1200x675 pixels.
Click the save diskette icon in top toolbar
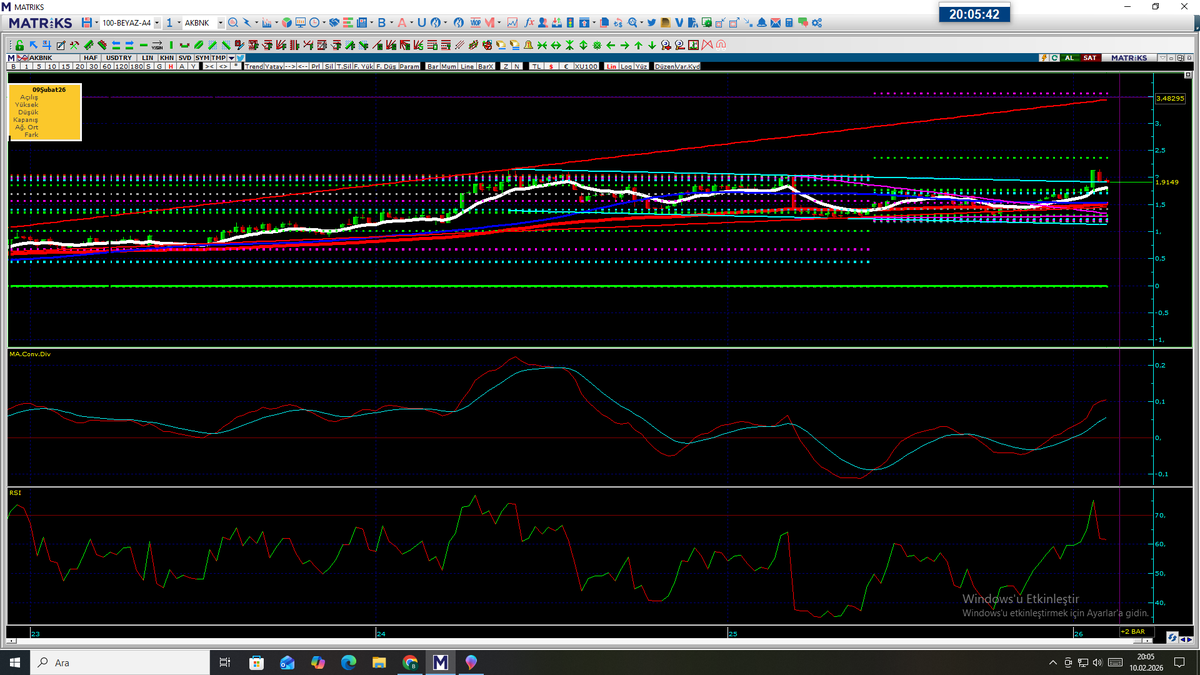pos(86,23)
